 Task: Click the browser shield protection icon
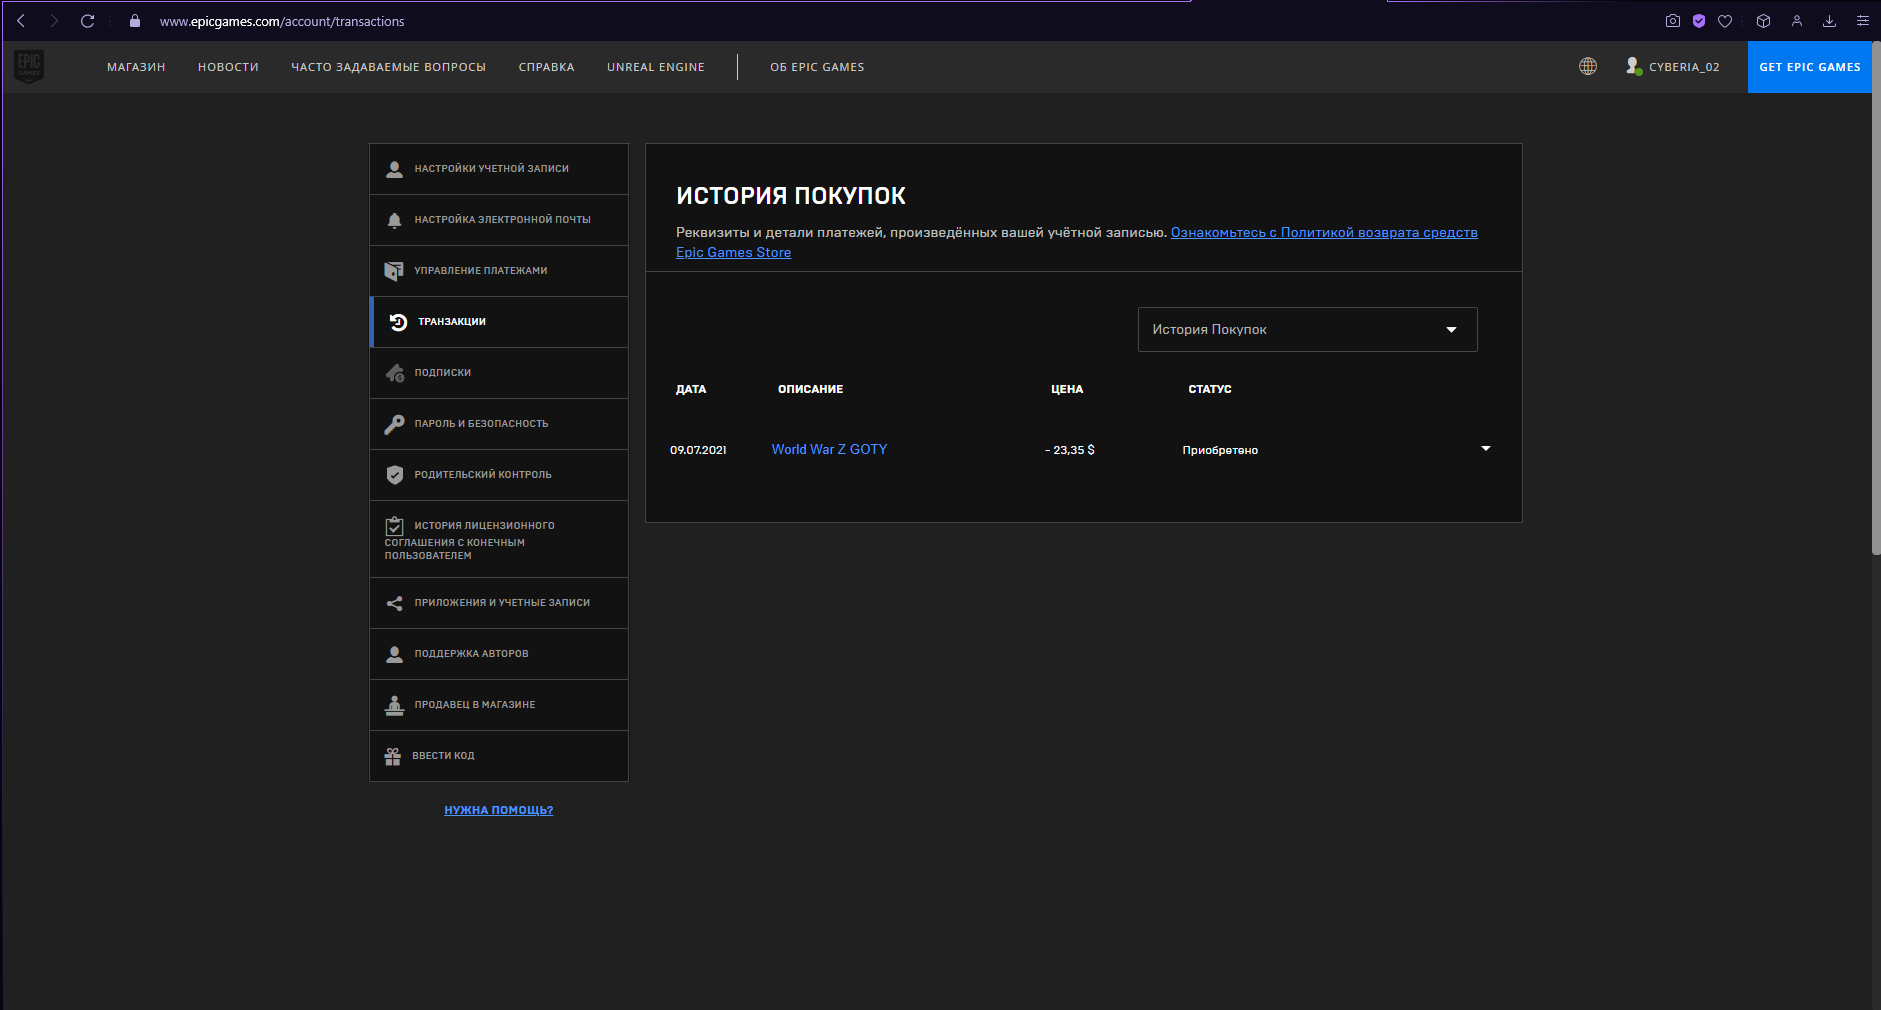(x=1699, y=21)
